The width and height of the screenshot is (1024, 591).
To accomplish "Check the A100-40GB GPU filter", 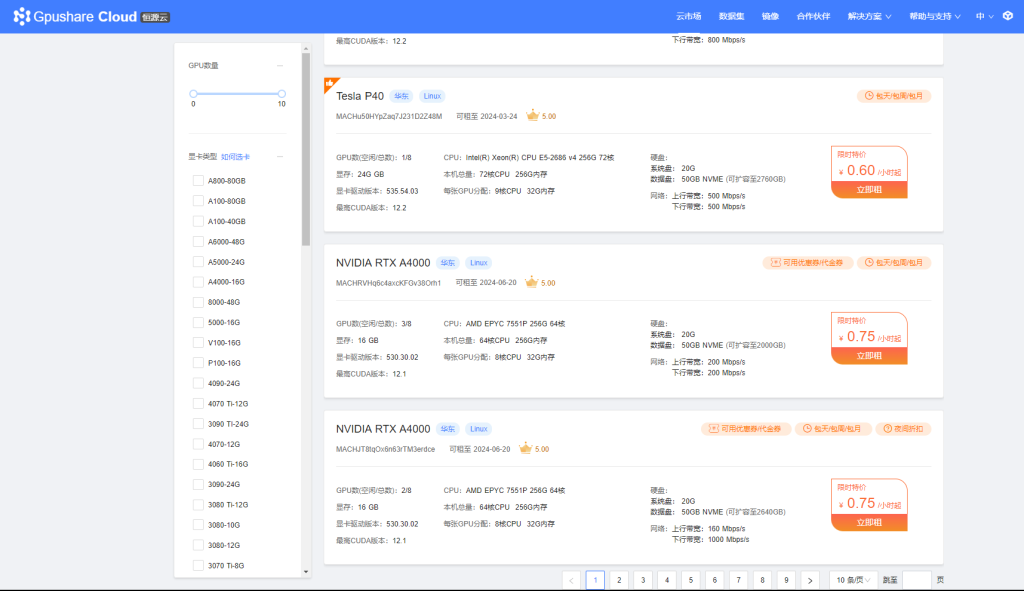I will point(198,221).
